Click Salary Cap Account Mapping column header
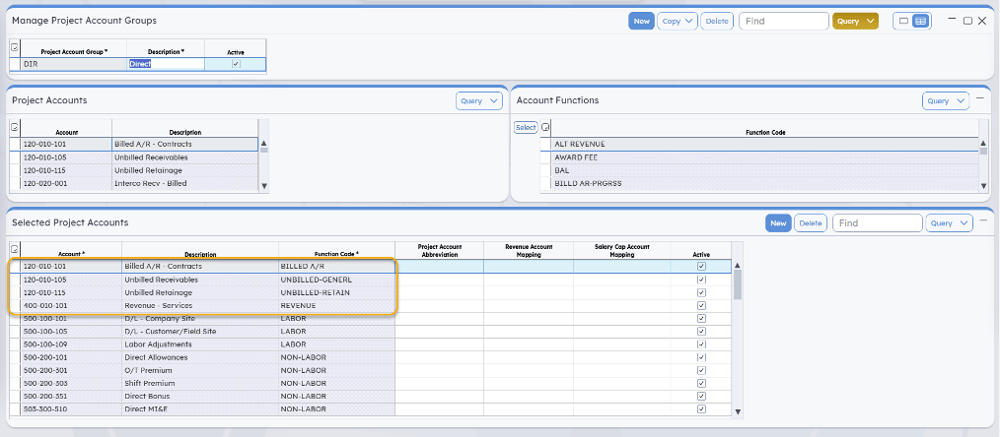The width and height of the screenshot is (1000, 437). (622, 250)
